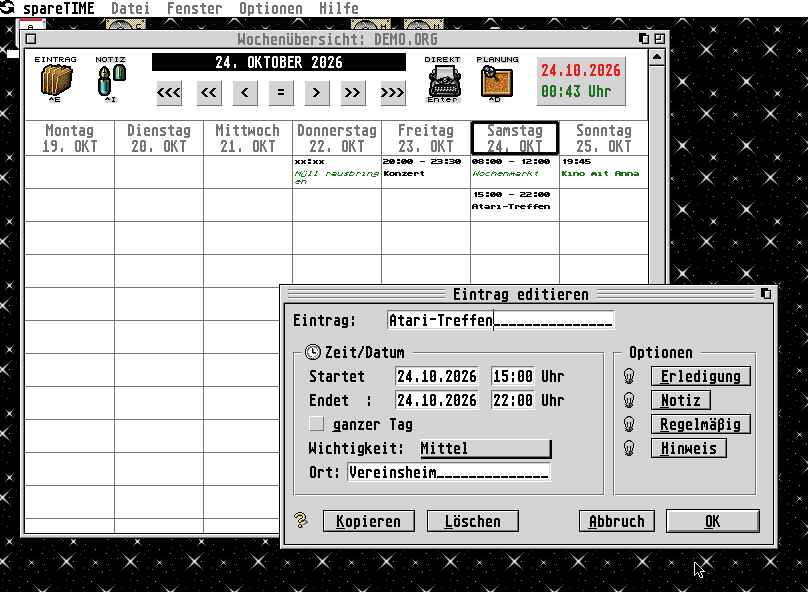Click the Abbruch button
The width and height of the screenshot is (808, 592).
(x=616, y=521)
